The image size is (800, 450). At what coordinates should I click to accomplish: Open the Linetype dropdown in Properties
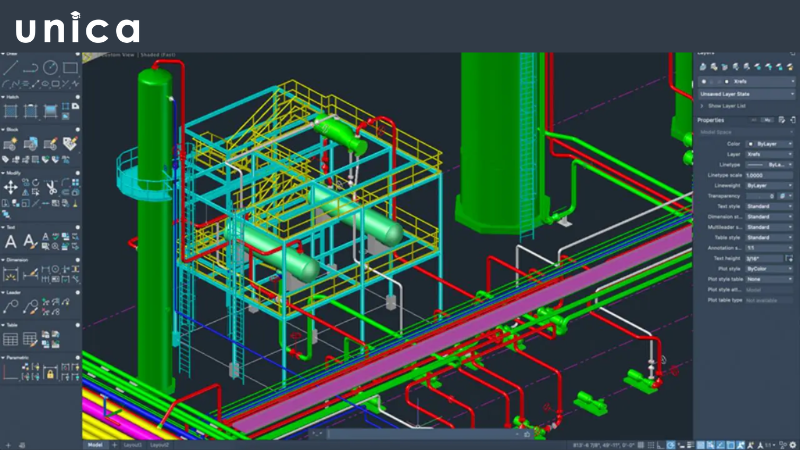click(769, 165)
